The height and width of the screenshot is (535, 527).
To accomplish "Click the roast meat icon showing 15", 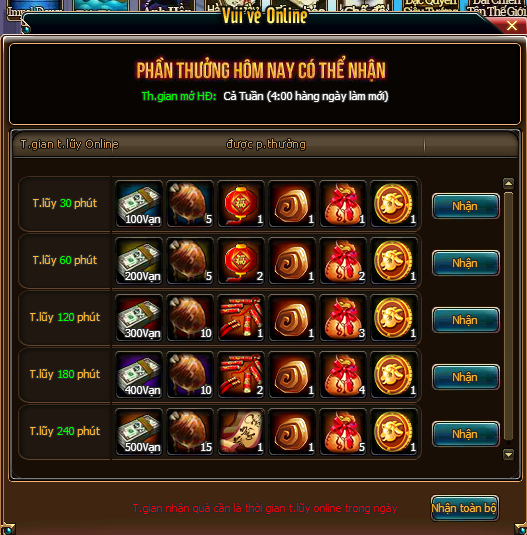I will [x=190, y=432].
